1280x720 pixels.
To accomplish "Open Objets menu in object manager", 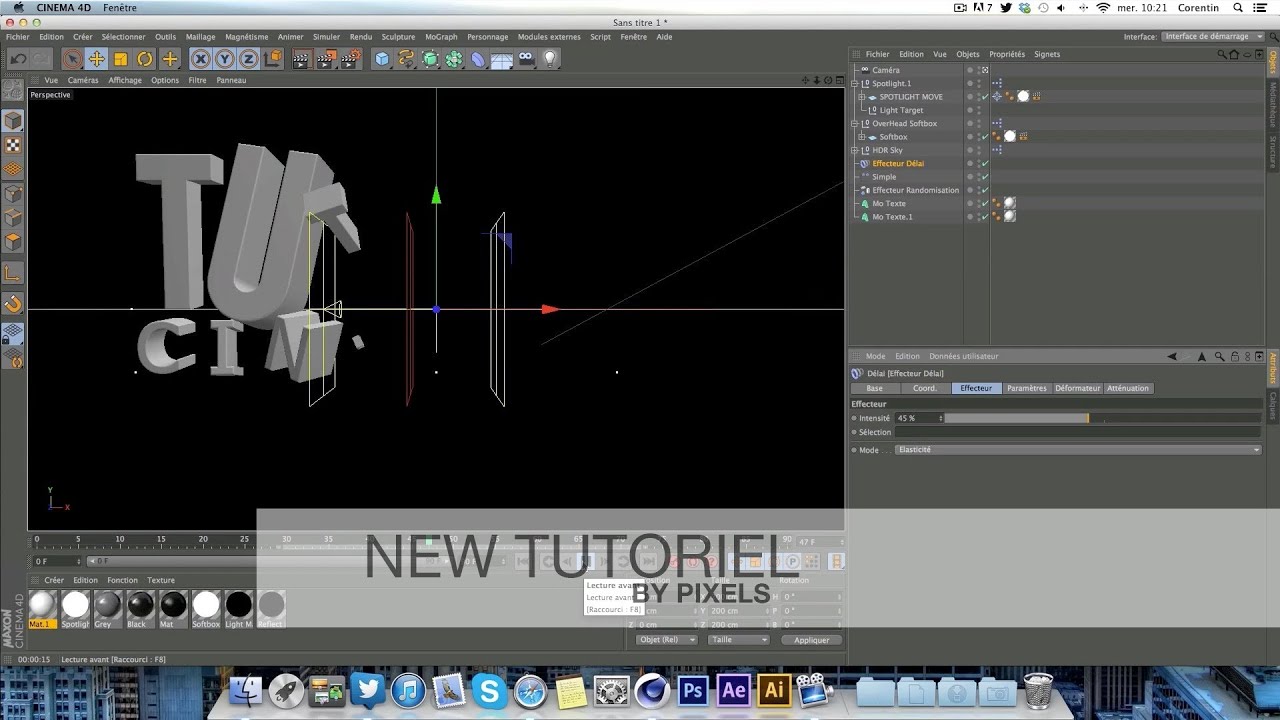I will [x=968, y=54].
